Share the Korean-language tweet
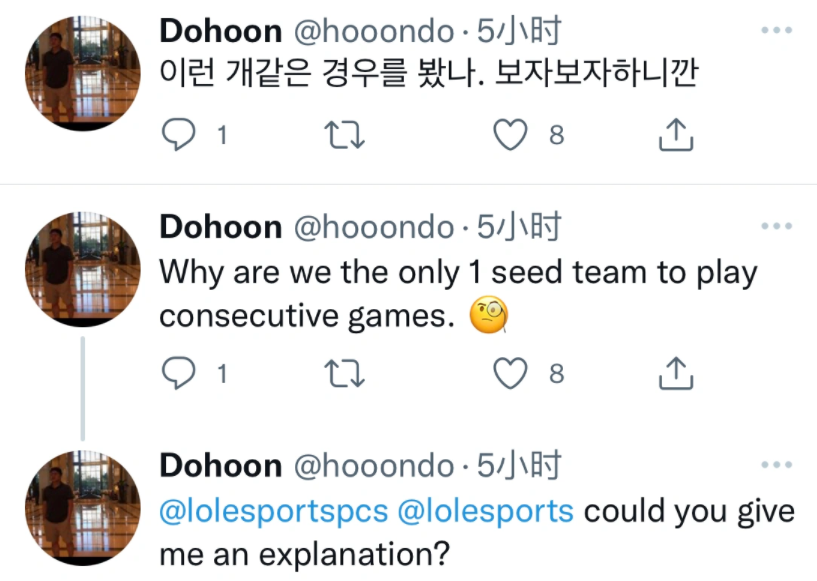Image resolution: width=817 pixels, height=581 pixels. 676,134
